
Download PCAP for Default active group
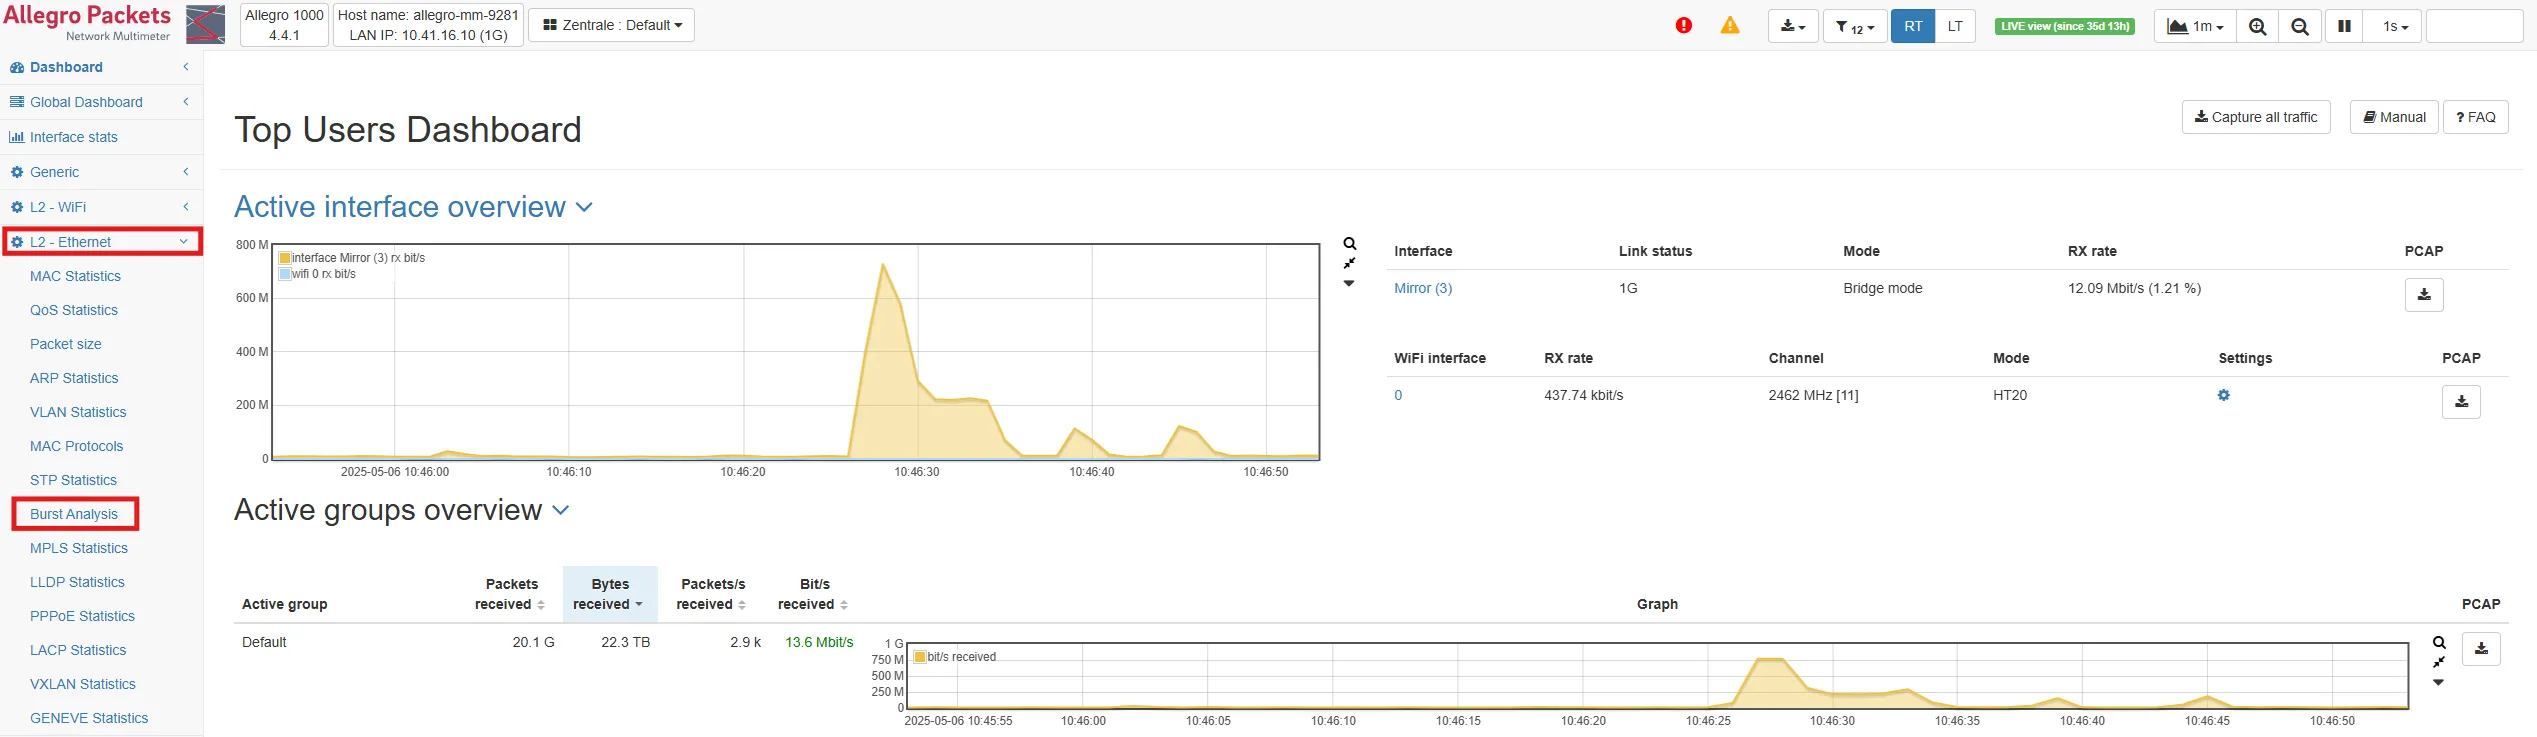tap(2481, 649)
